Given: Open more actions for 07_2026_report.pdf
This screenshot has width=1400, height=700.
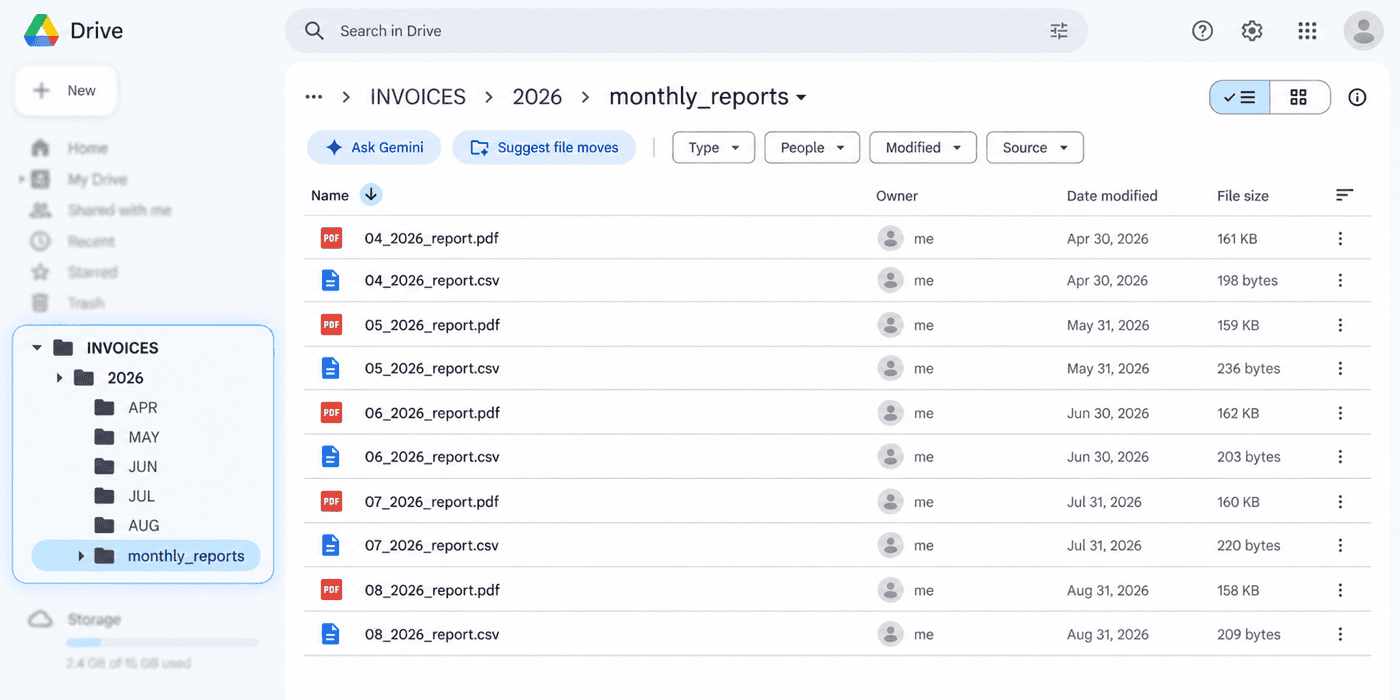Looking at the screenshot, I should (x=1340, y=502).
